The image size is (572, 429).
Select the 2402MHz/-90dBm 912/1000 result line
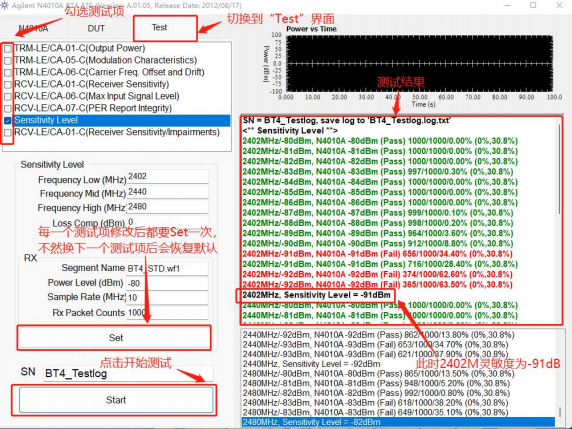[377, 244]
